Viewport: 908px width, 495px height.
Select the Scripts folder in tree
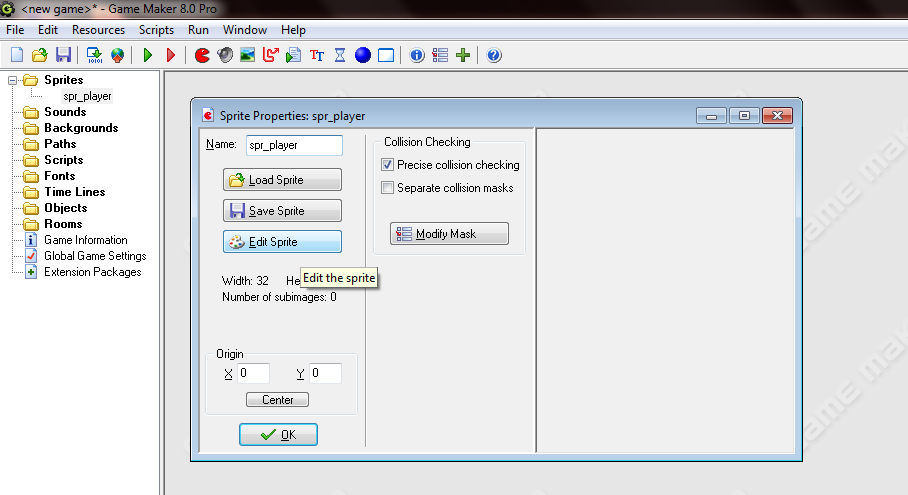(x=64, y=160)
